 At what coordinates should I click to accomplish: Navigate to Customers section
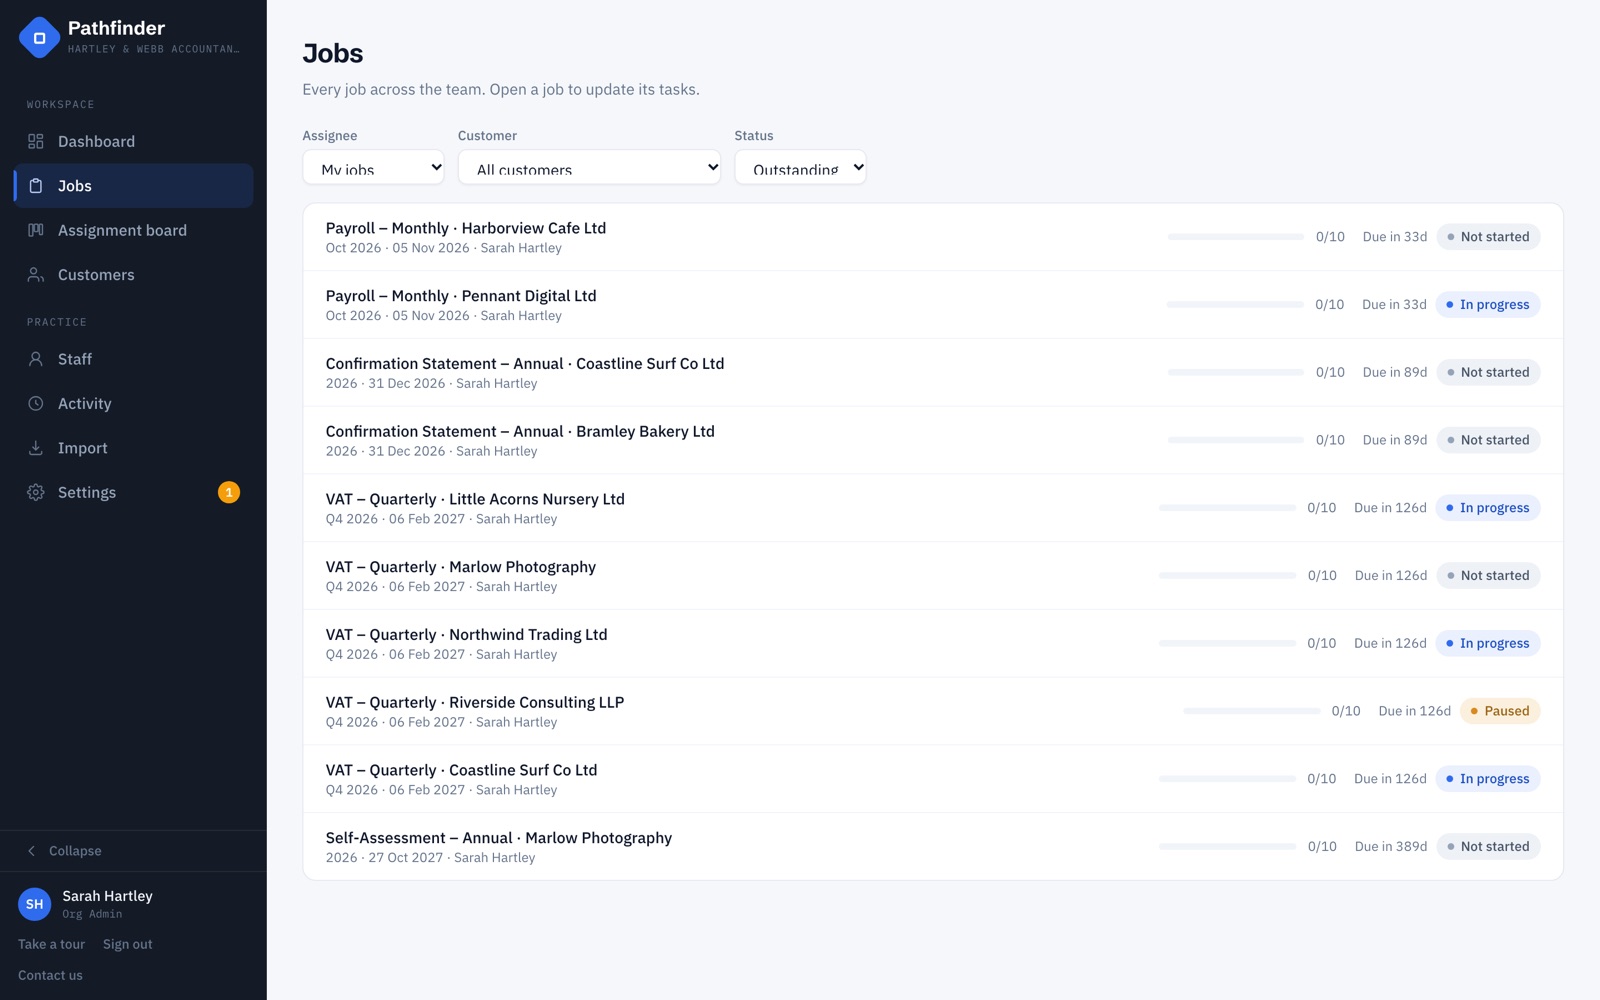(x=133, y=275)
